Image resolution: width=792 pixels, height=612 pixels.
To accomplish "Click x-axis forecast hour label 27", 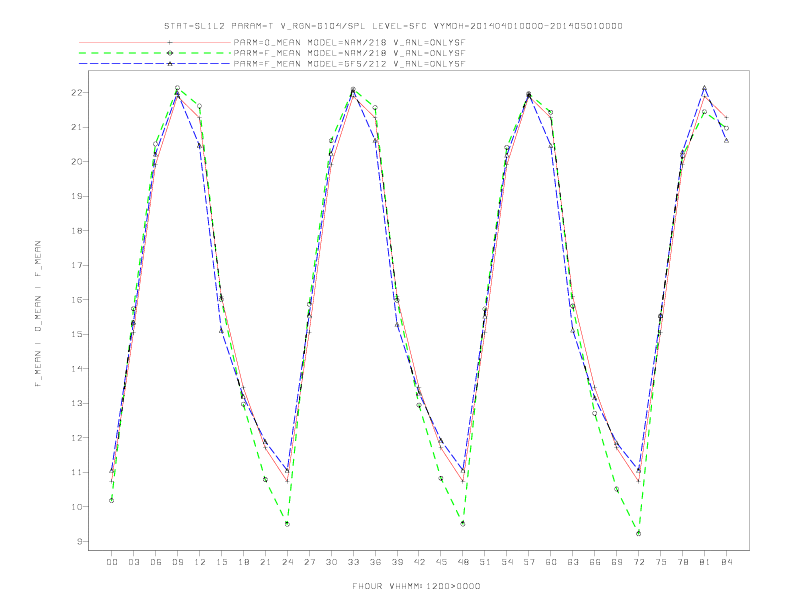I will [309, 562].
